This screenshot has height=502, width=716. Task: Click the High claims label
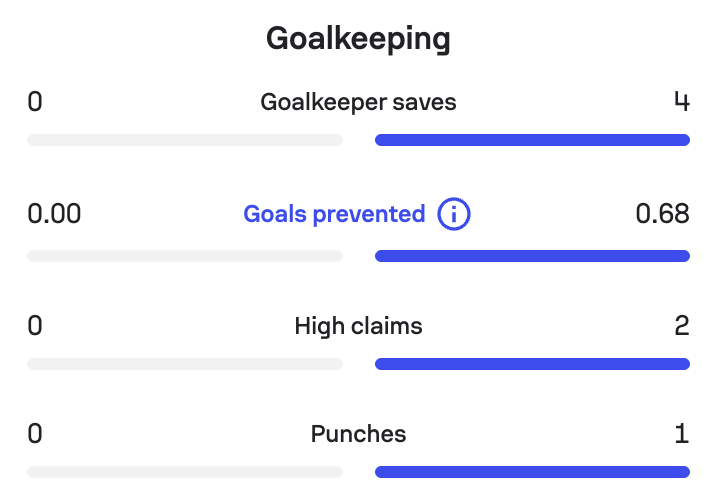[x=358, y=326]
